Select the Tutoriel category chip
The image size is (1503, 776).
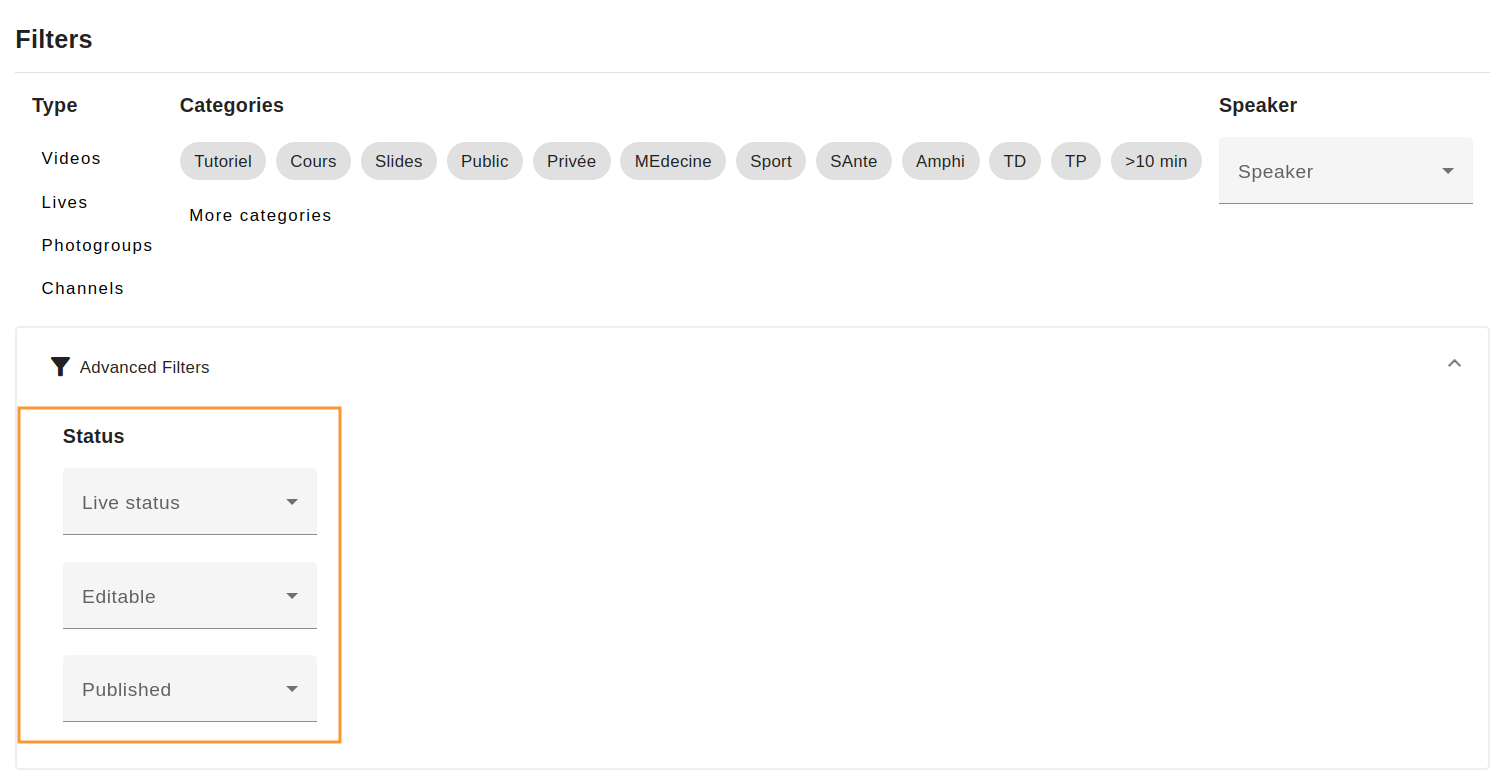[223, 161]
